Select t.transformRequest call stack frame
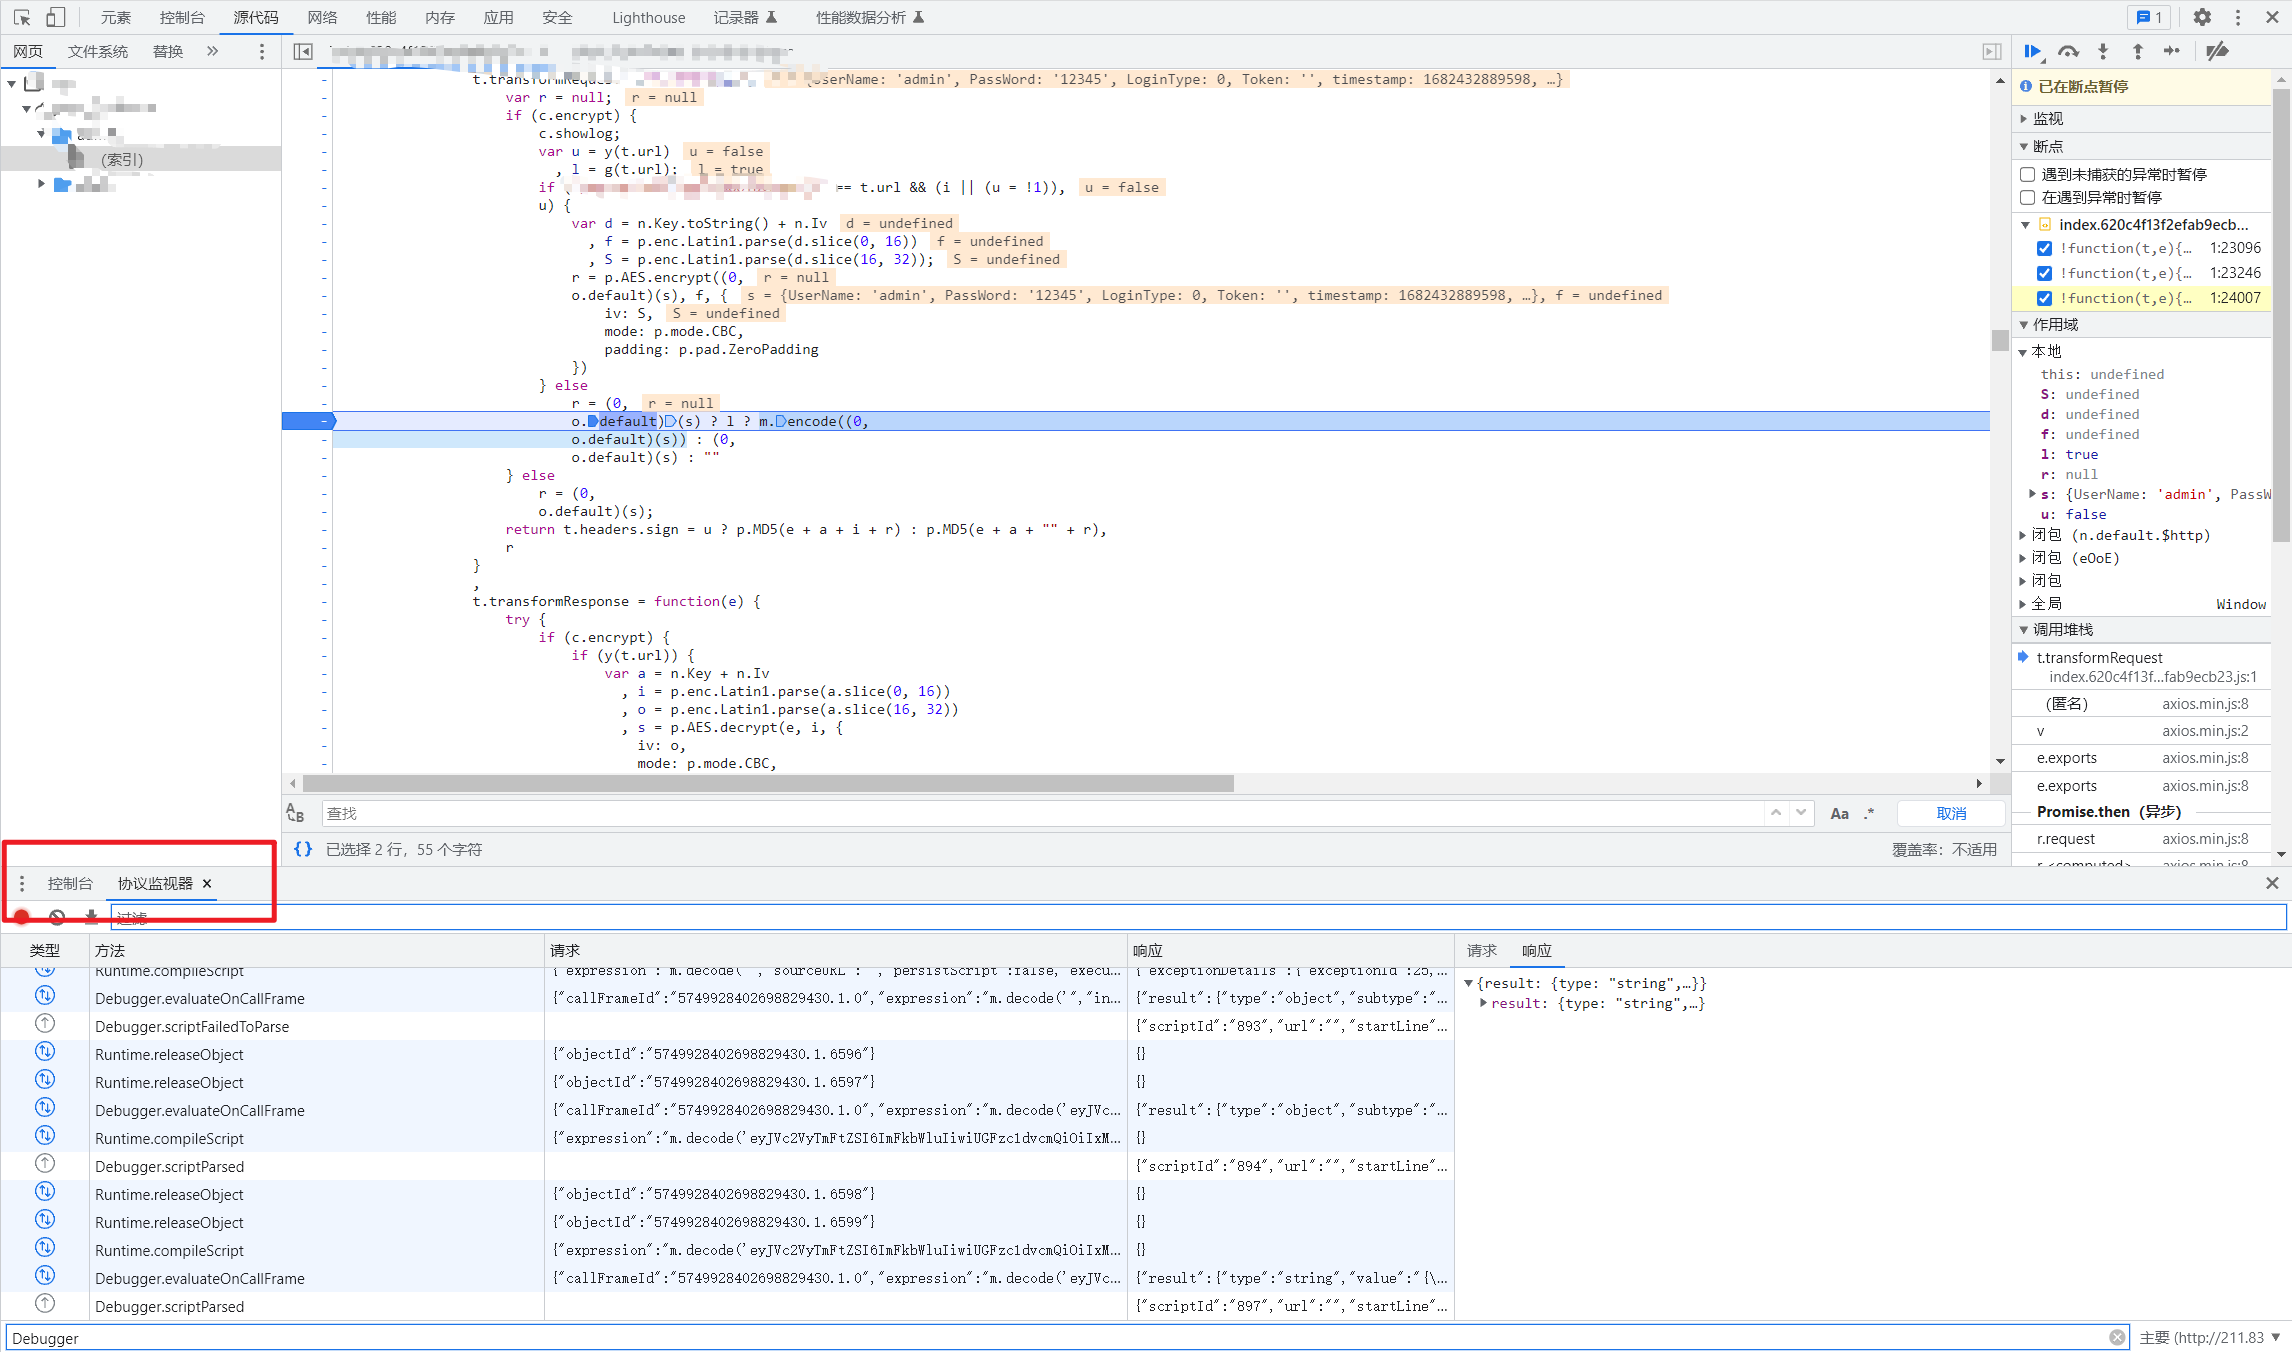 2142,666
